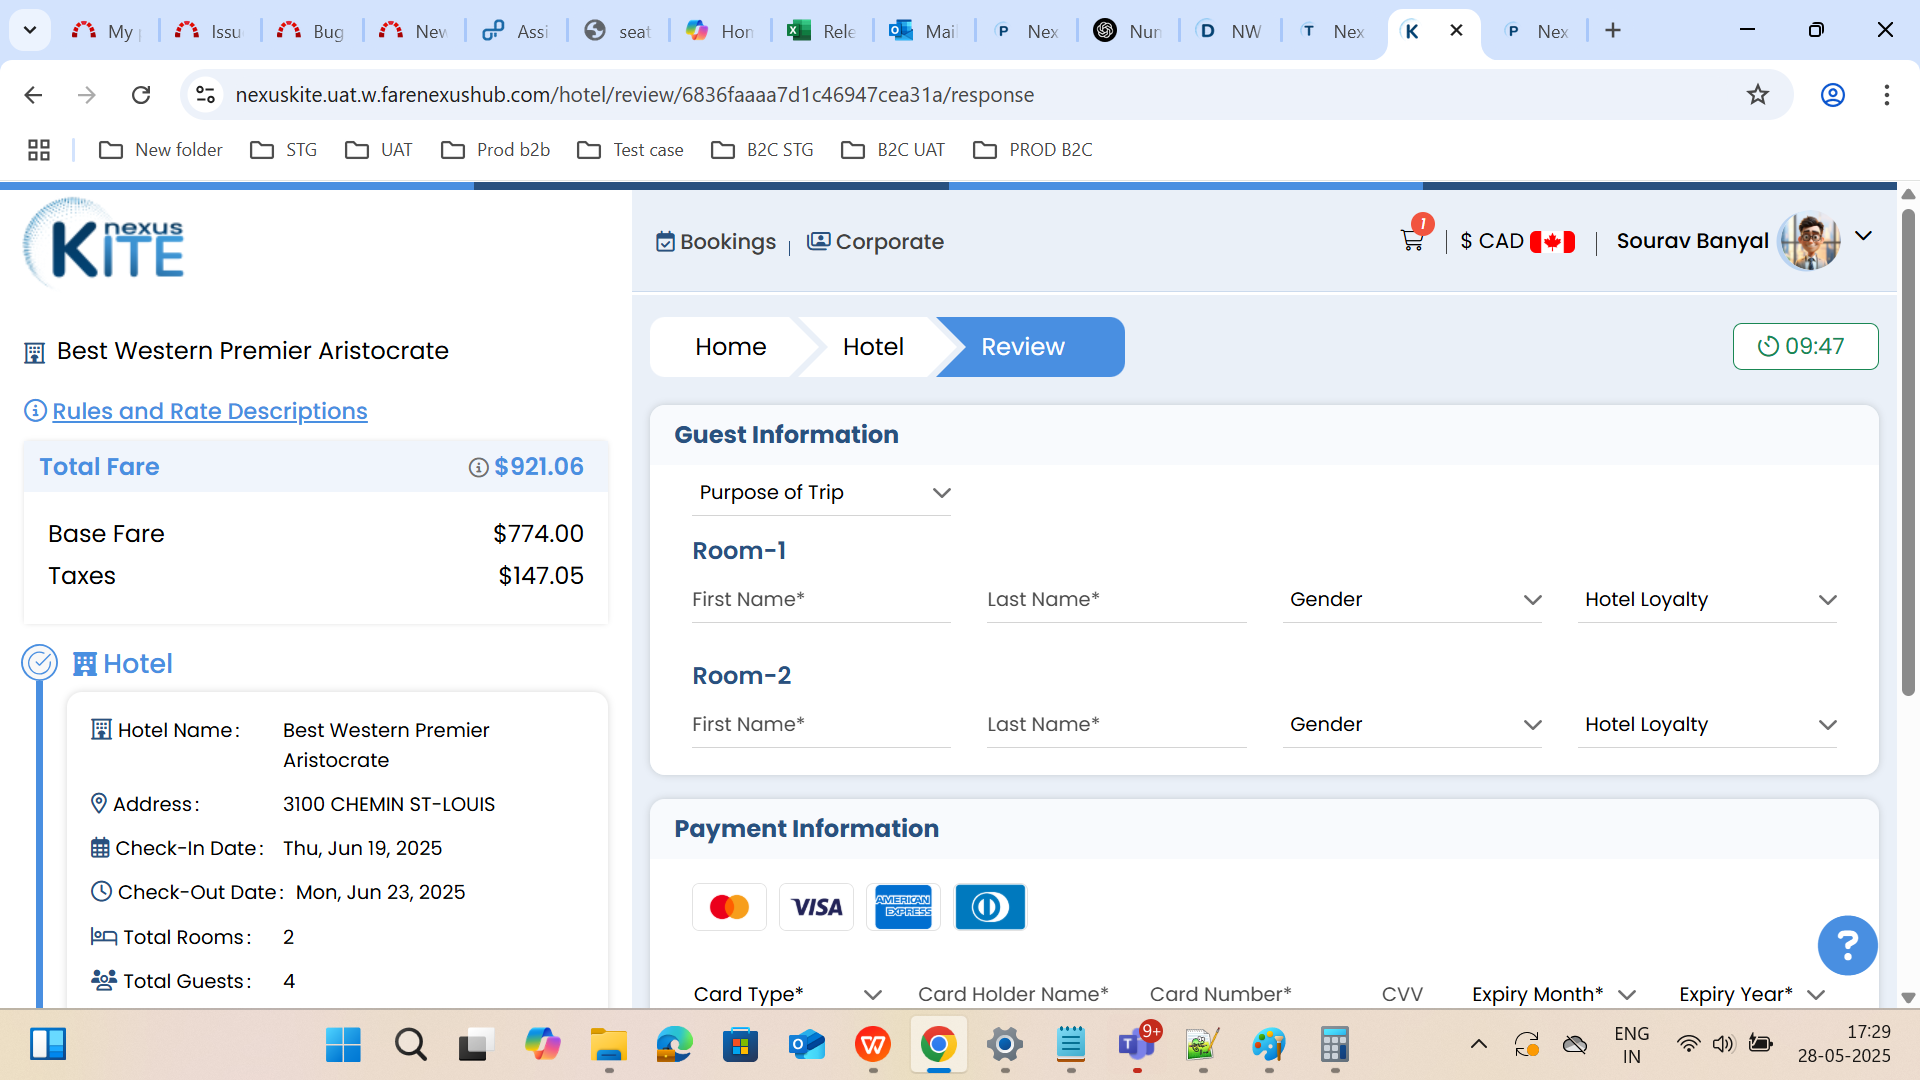
Task: Open the $ CAD currency selector
Action: (1516, 242)
